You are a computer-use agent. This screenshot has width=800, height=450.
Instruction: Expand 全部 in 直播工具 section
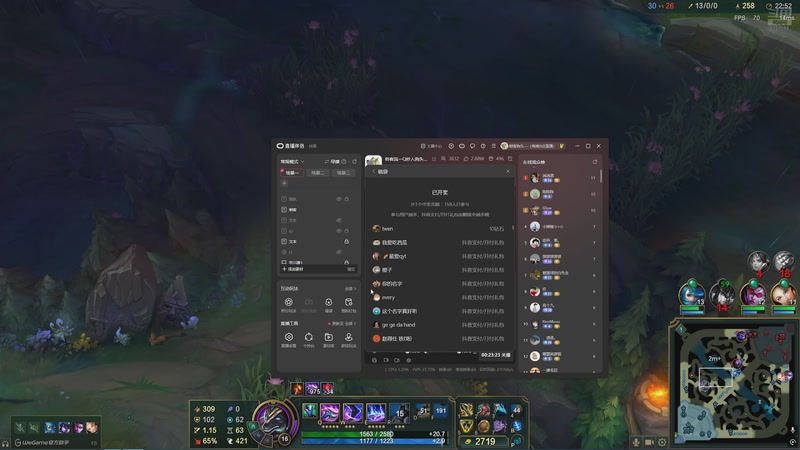coord(351,323)
